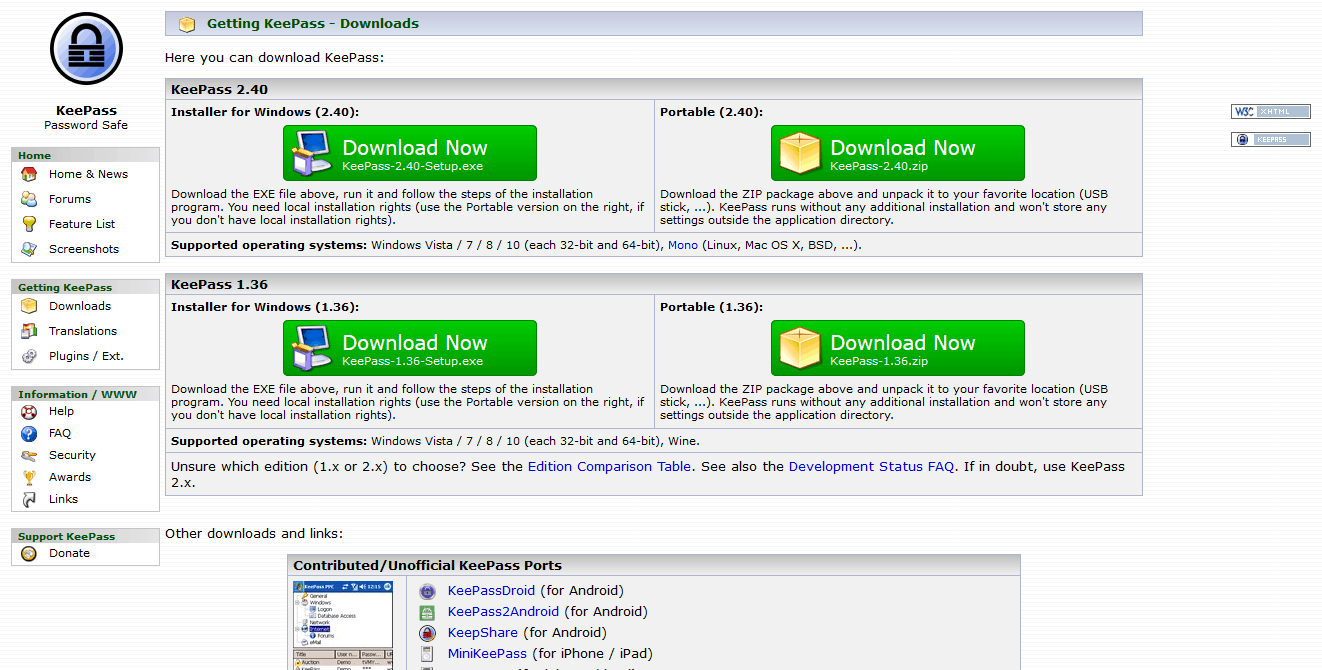Download KeePass-2.40-Setup.exe installer
Image resolution: width=1322 pixels, height=670 pixels.
coord(410,153)
